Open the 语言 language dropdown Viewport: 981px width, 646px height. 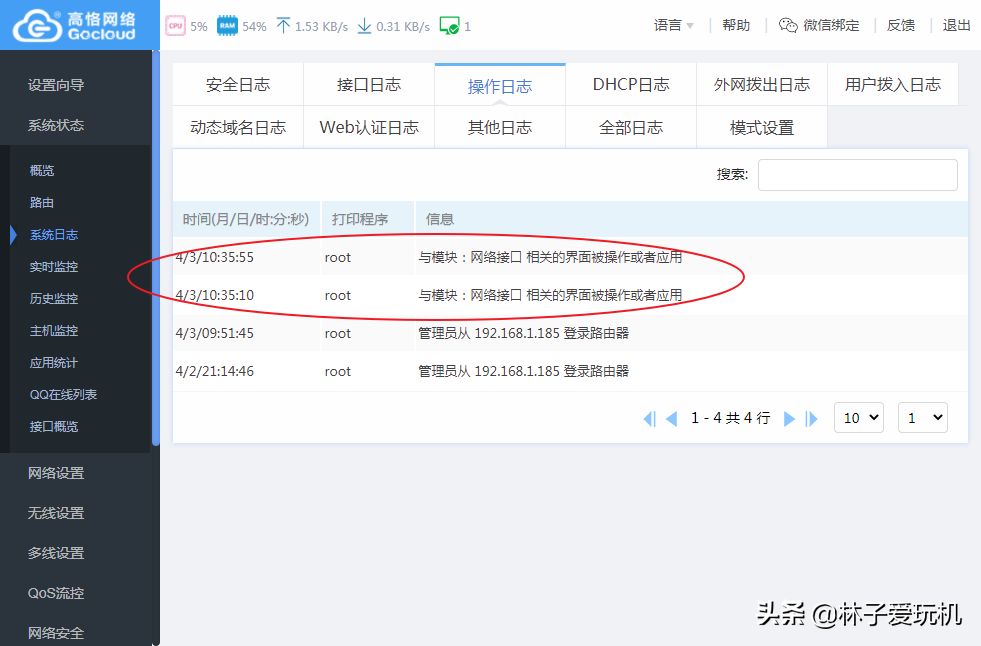click(x=673, y=26)
